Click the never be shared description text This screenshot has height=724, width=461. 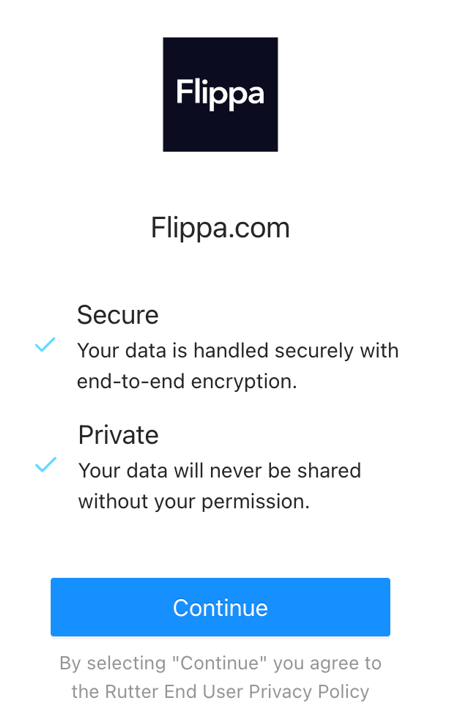pyautogui.click(x=220, y=486)
